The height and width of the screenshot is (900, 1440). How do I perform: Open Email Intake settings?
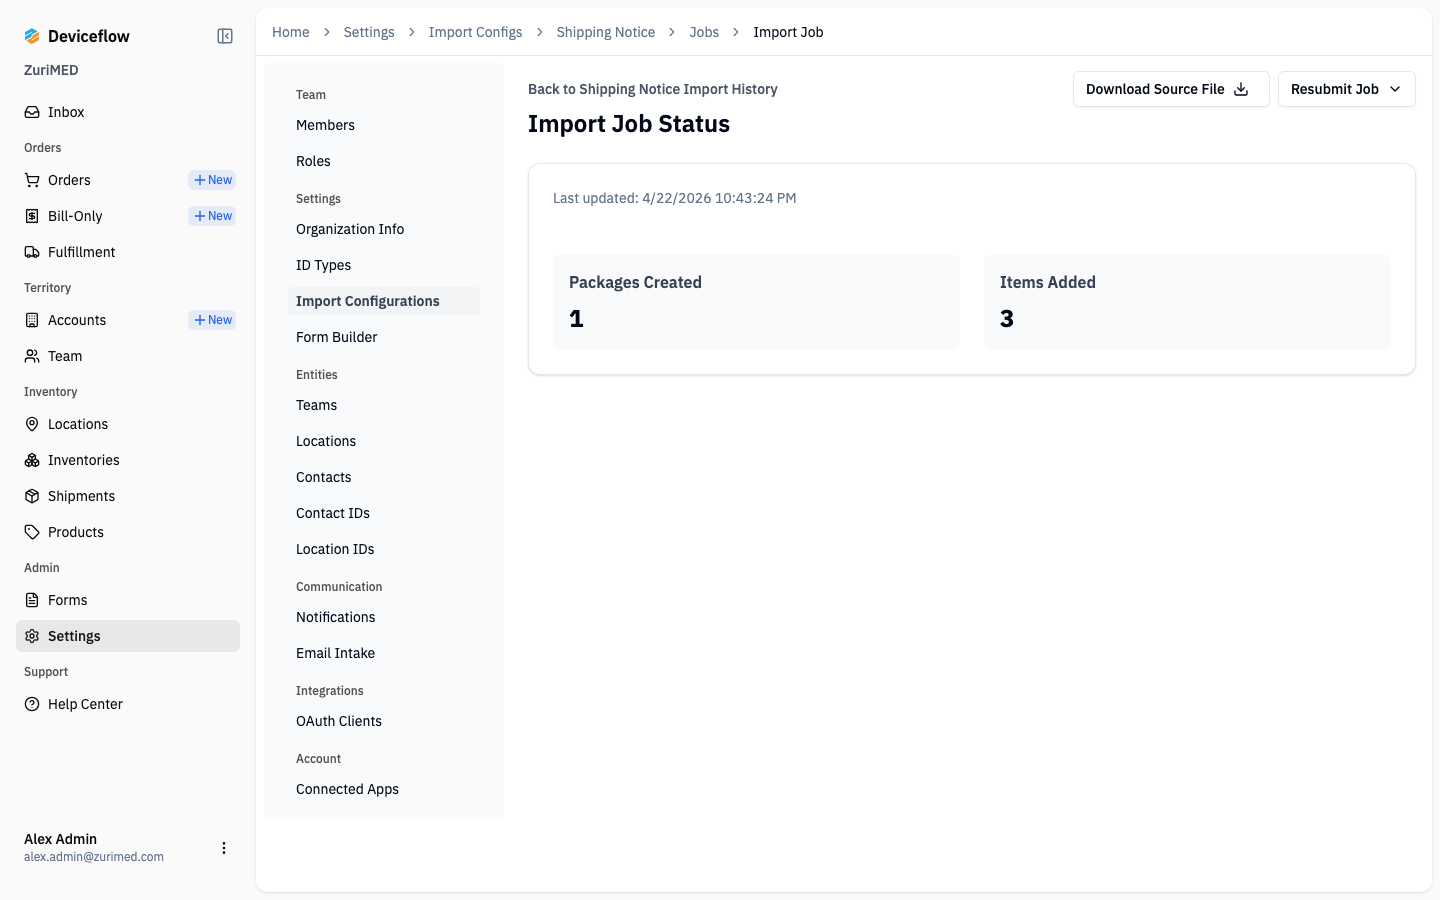tap(384, 653)
